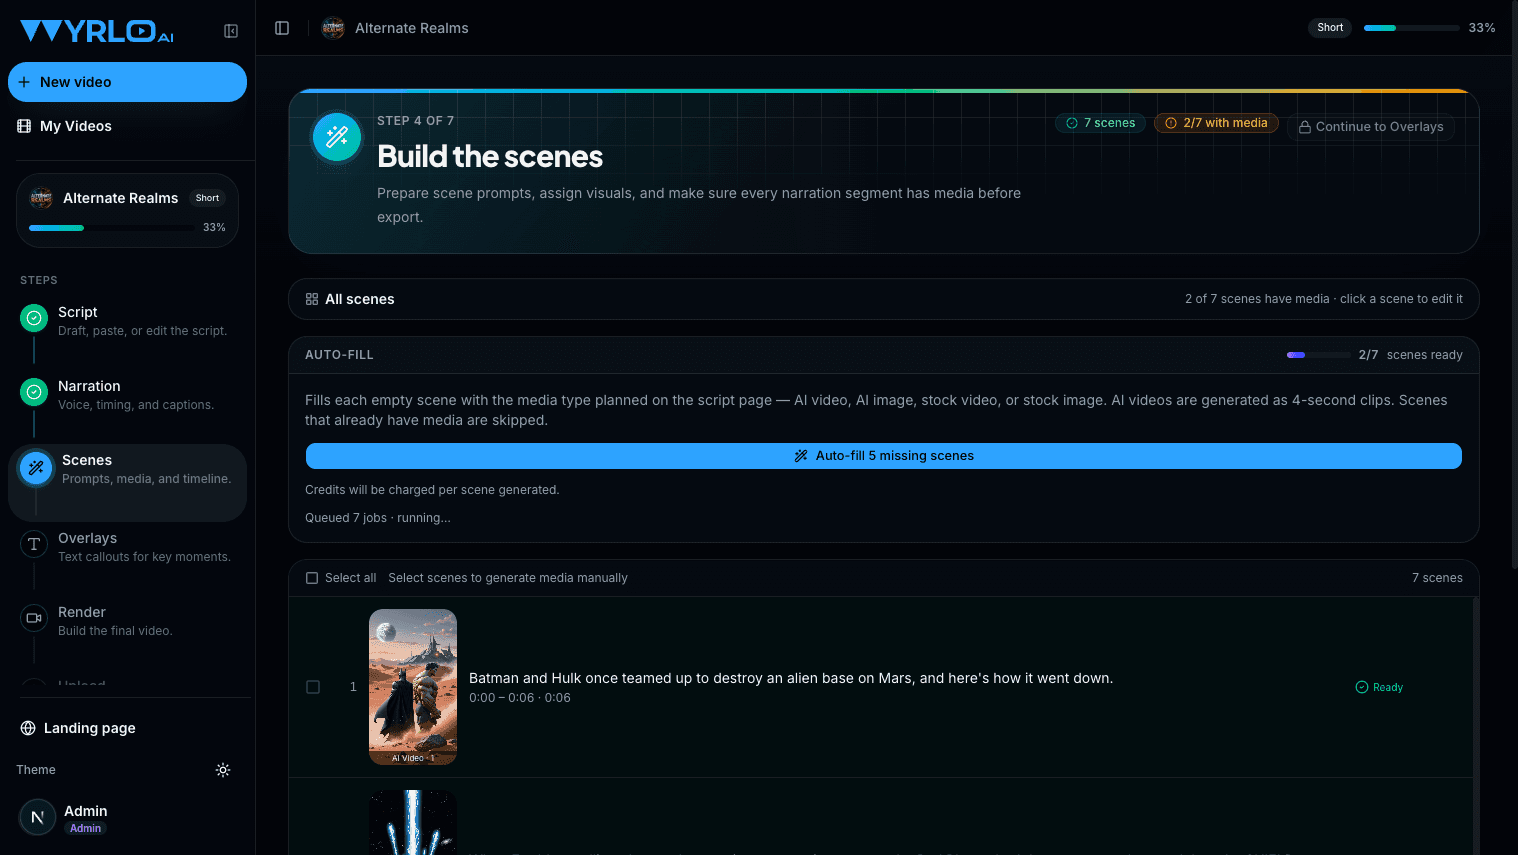Screen dimensions: 1518x855
Task: Click the Scenes magic wand step icon
Action: click(x=36, y=467)
